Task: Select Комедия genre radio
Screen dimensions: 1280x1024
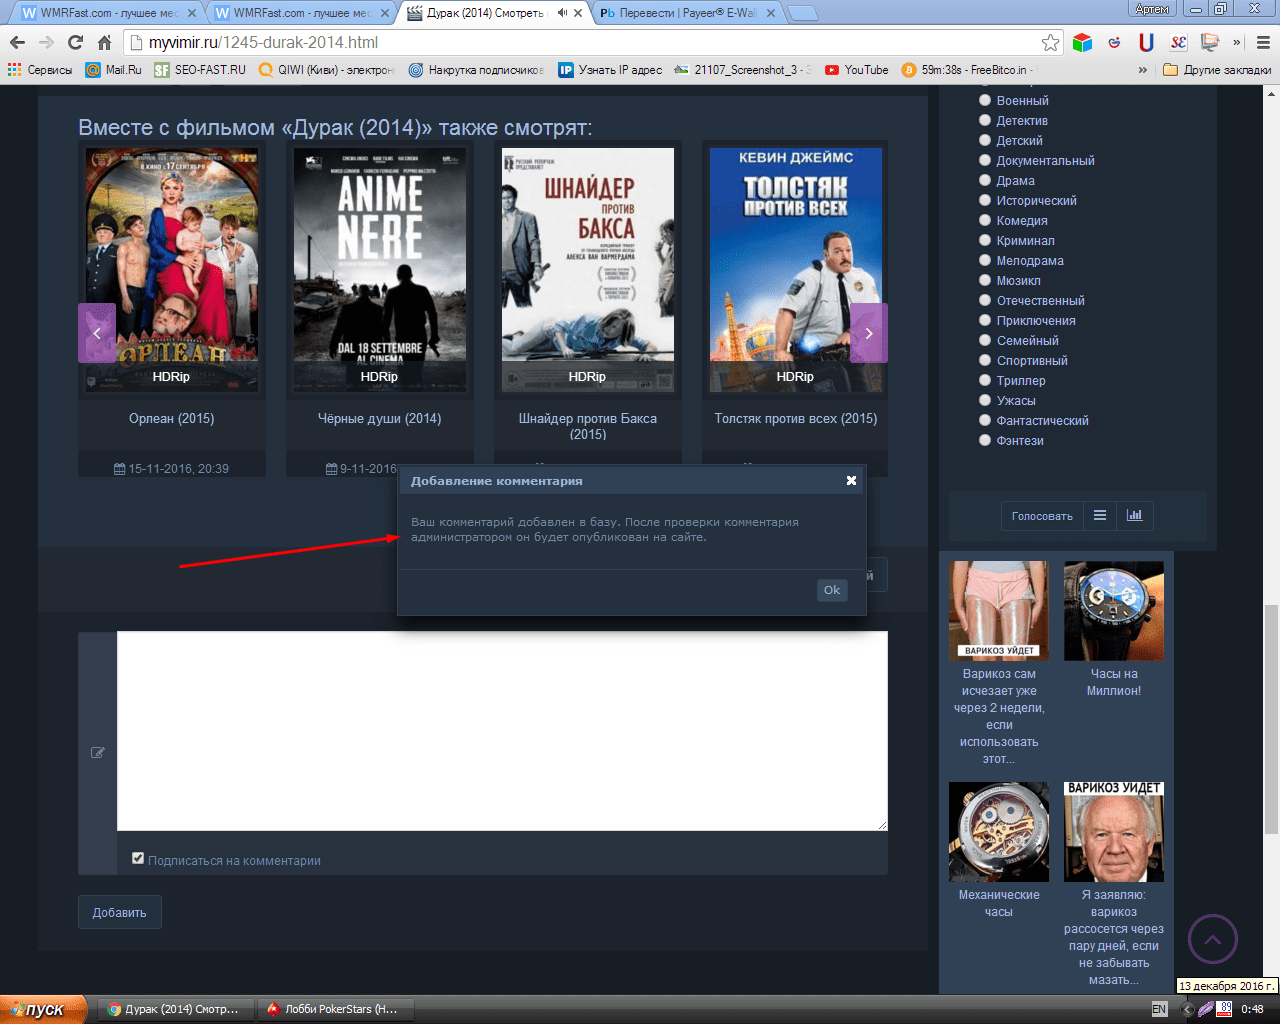Action: click(985, 220)
